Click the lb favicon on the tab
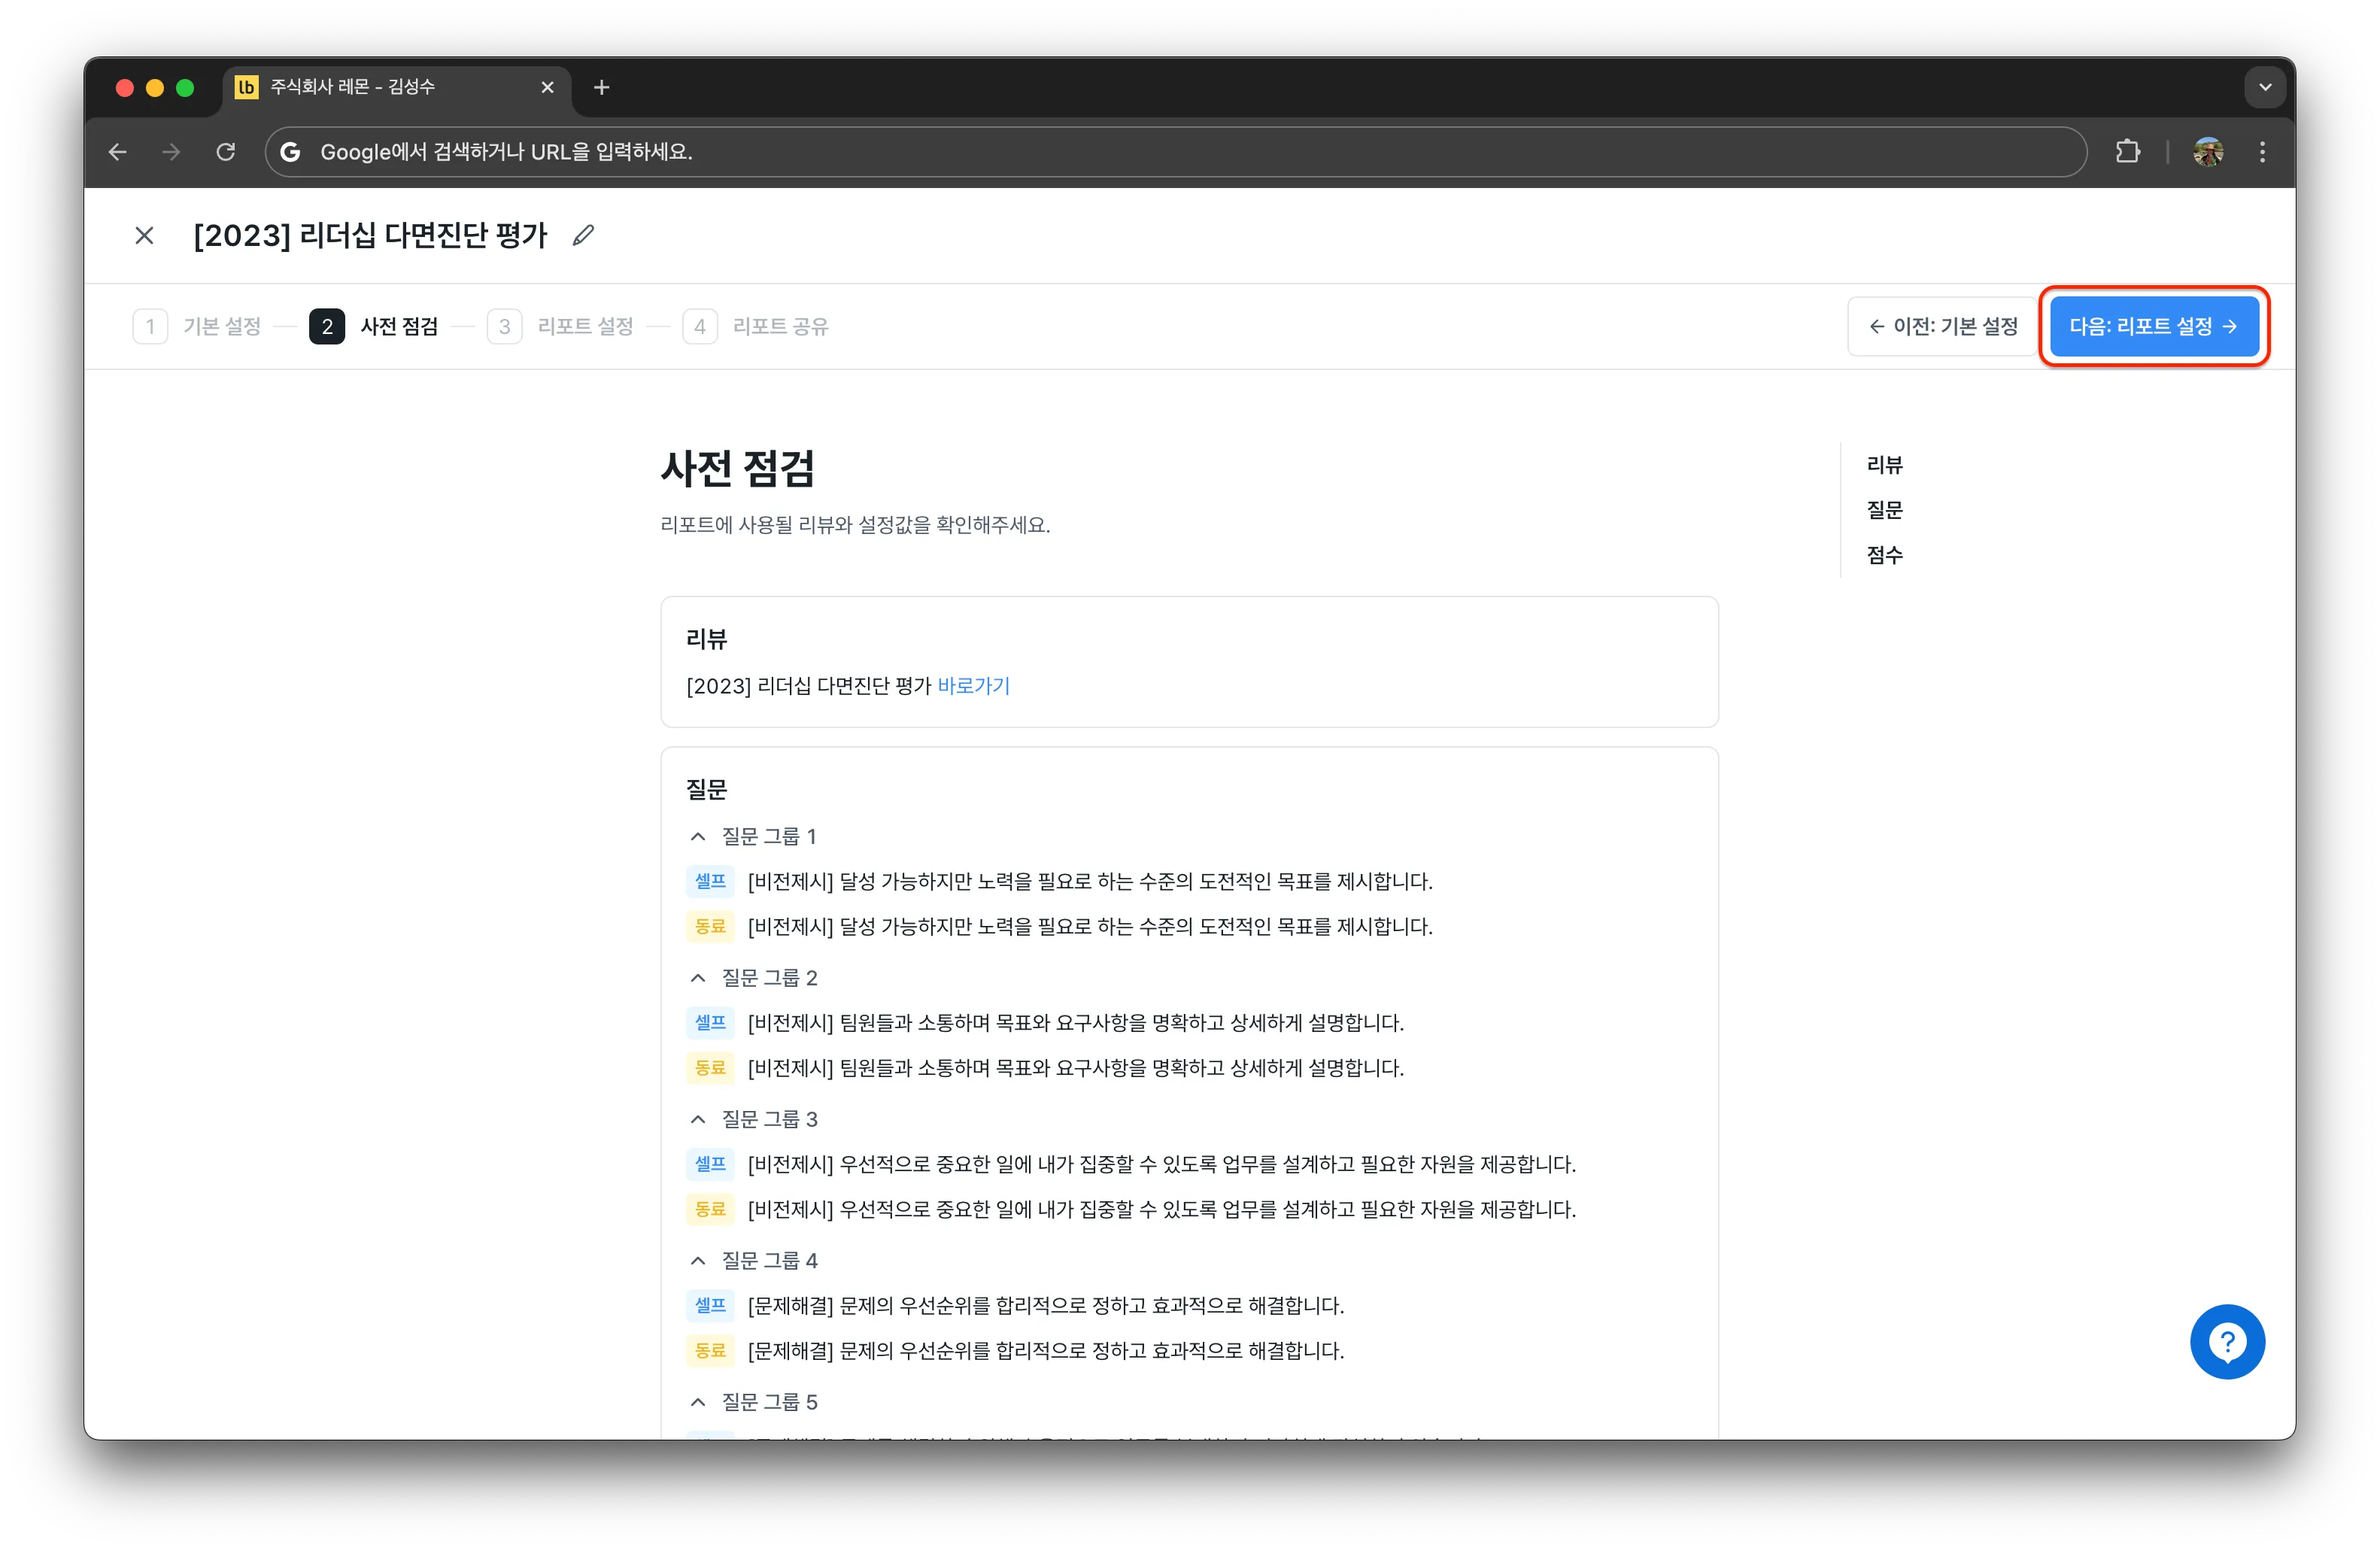The height and width of the screenshot is (1551, 2380). pyautogui.click(x=246, y=87)
